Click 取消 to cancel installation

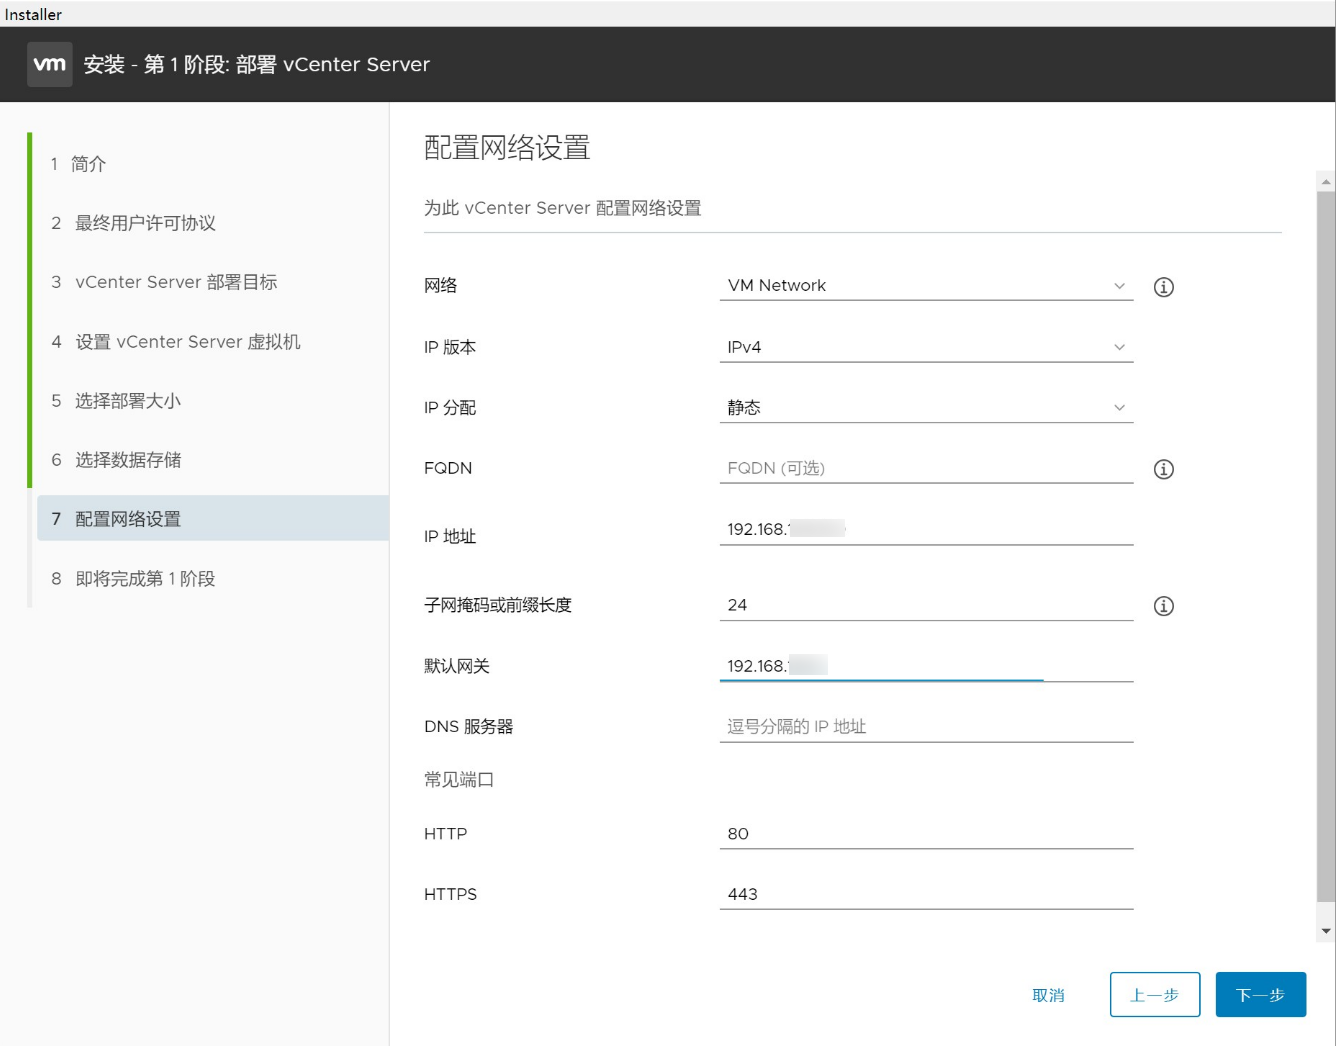[1048, 995]
